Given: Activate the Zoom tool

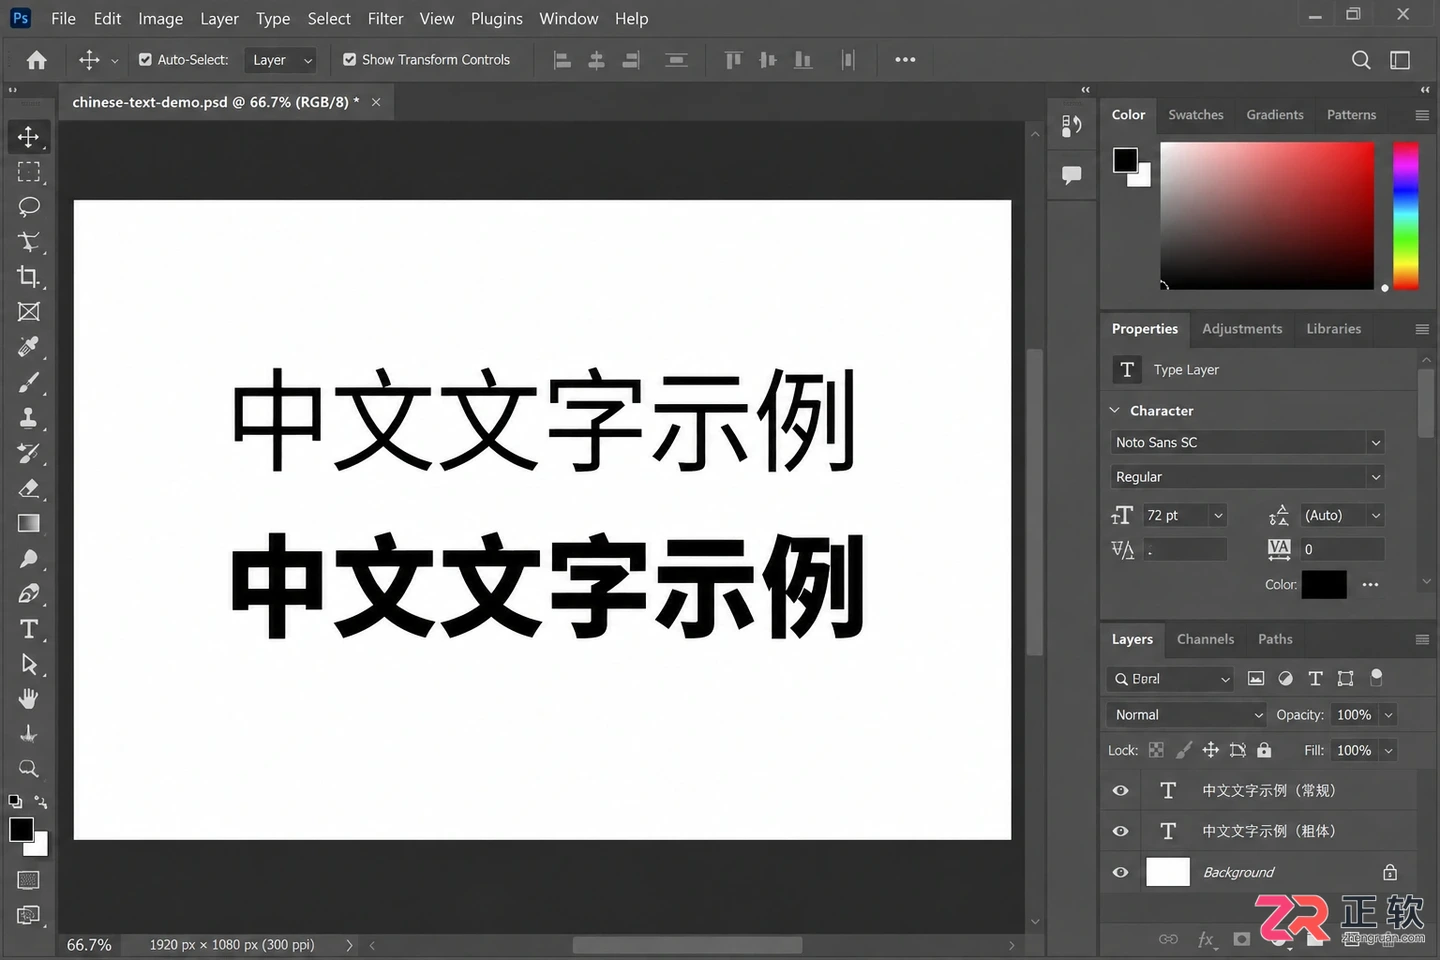Looking at the screenshot, I should (29, 769).
